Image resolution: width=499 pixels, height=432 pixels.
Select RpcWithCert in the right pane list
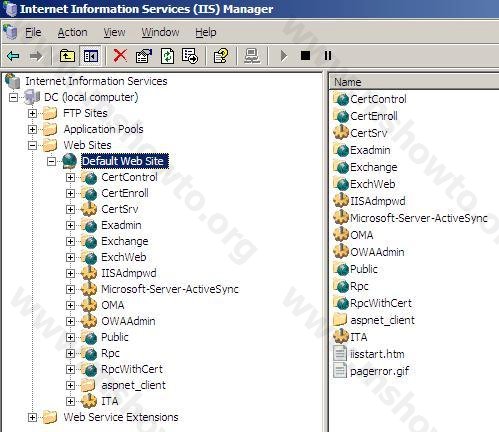click(x=381, y=303)
